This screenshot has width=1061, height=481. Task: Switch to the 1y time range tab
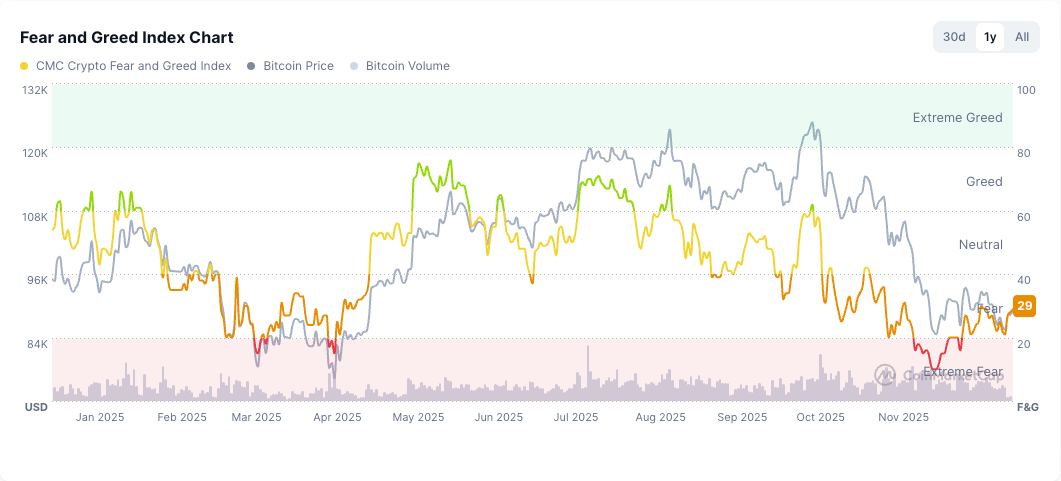pyautogui.click(x=990, y=37)
